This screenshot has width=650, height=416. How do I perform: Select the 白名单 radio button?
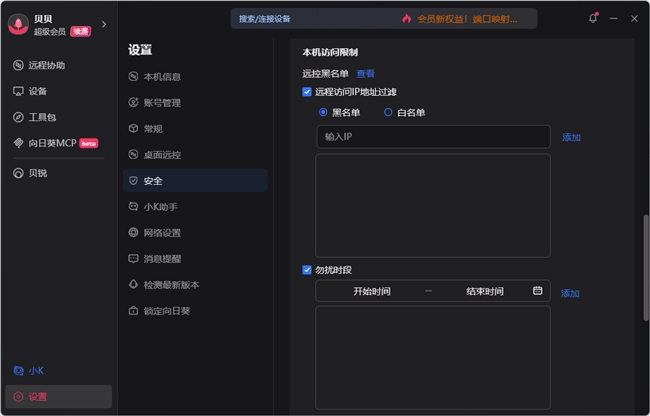coord(388,112)
